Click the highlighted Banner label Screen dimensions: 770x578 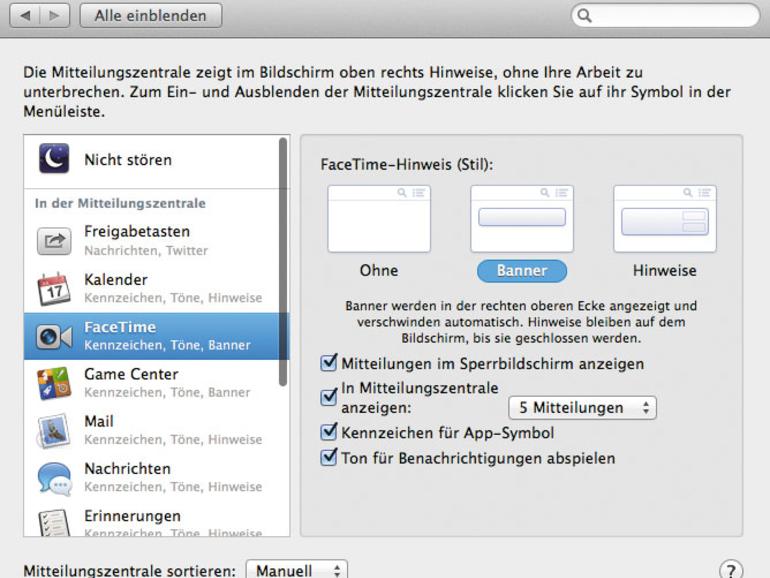pyautogui.click(x=522, y=271)
